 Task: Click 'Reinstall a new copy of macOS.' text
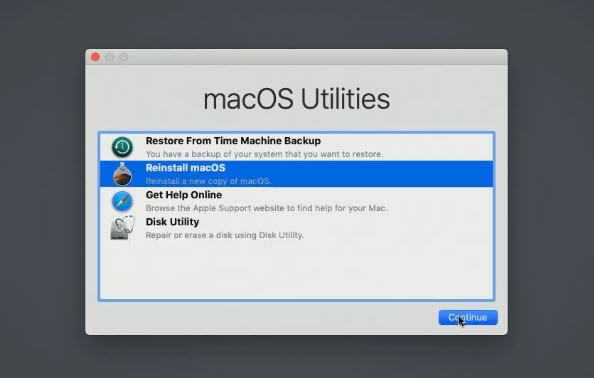pyautogui.click(x=208, y=181)
